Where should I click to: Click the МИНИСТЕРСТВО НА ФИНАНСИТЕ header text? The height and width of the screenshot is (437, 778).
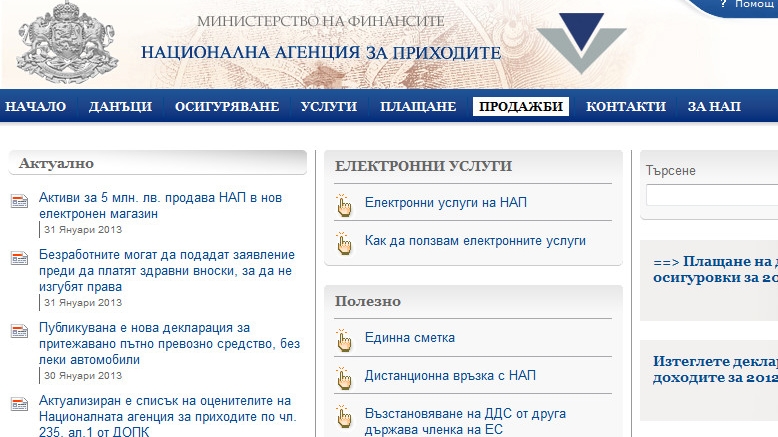(x=321, y=21)
